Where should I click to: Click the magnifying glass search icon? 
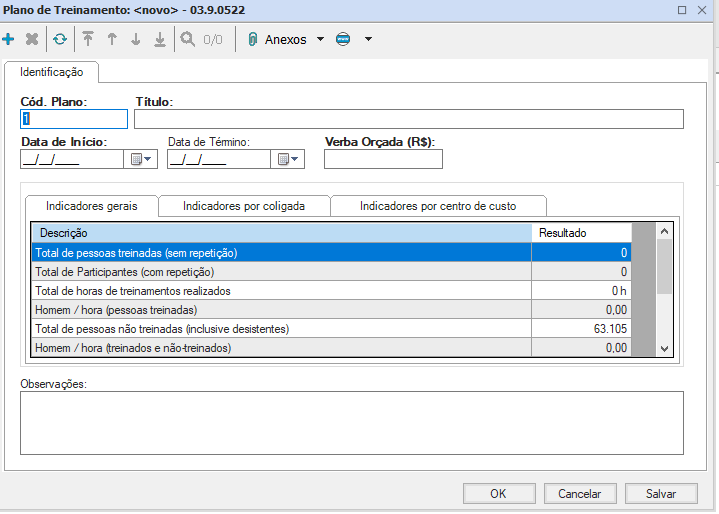[187, 40]
